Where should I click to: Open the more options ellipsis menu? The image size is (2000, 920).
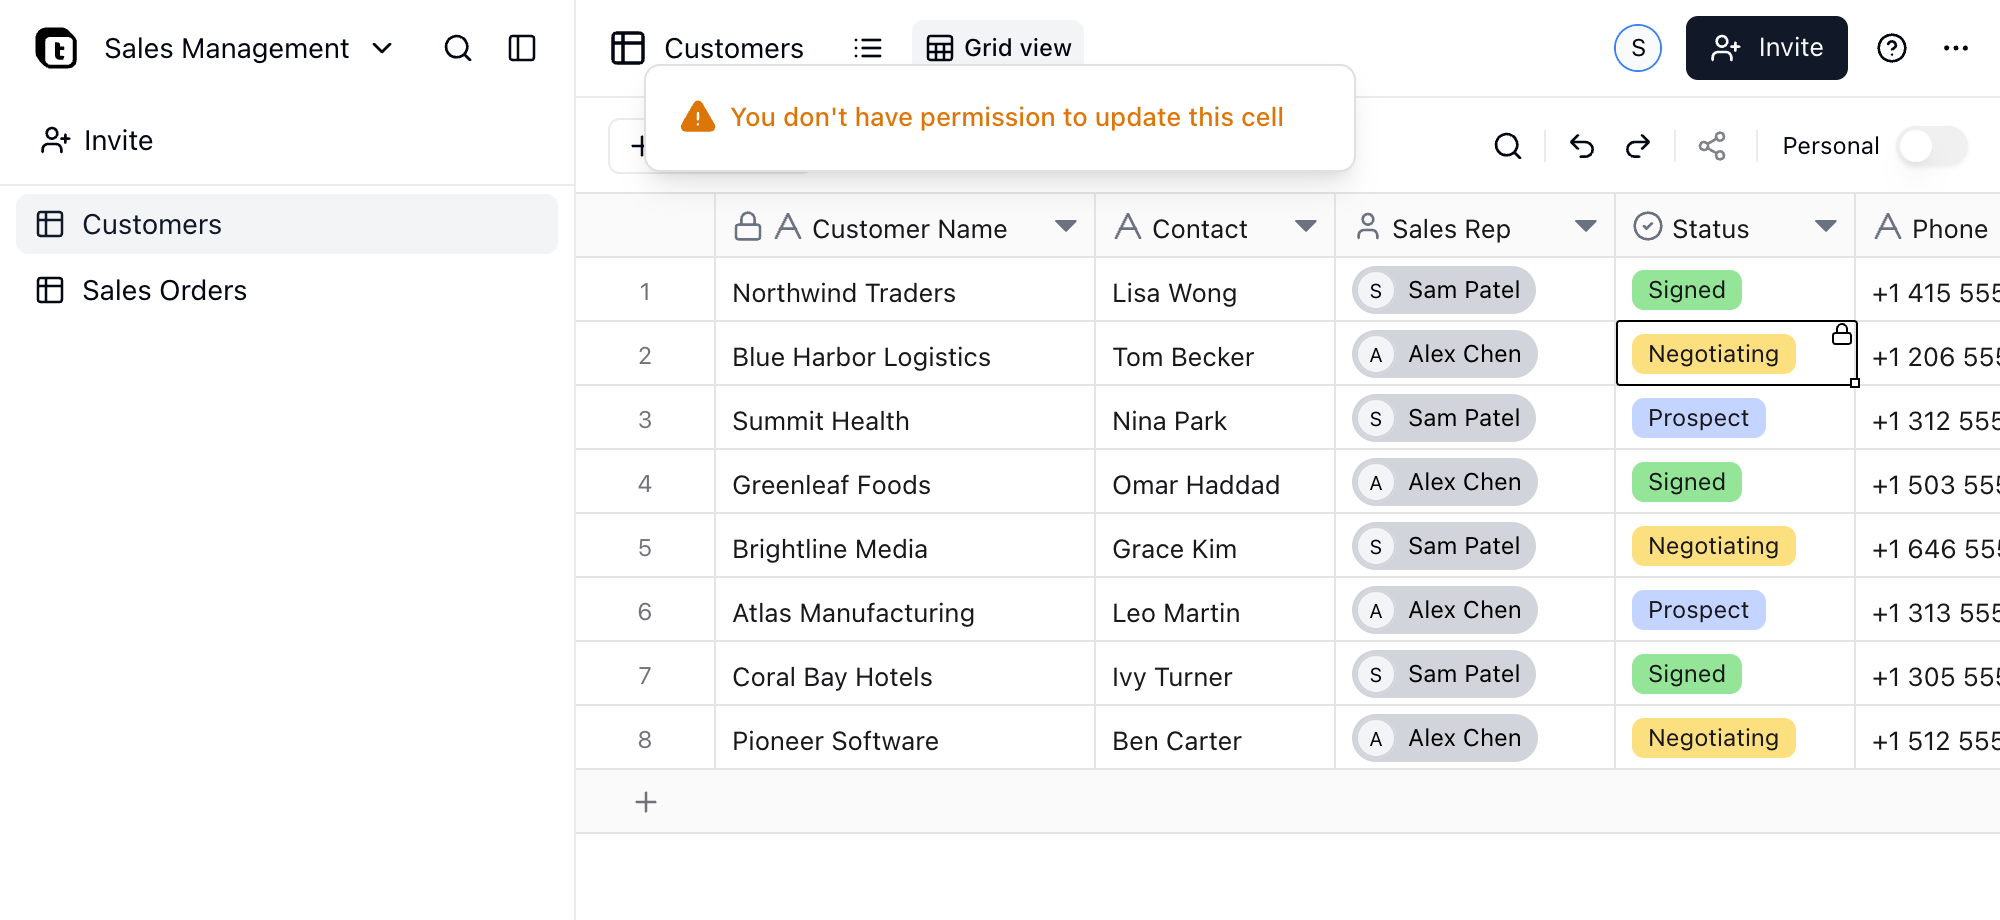pyautogui.click(x=1956, y=48)
